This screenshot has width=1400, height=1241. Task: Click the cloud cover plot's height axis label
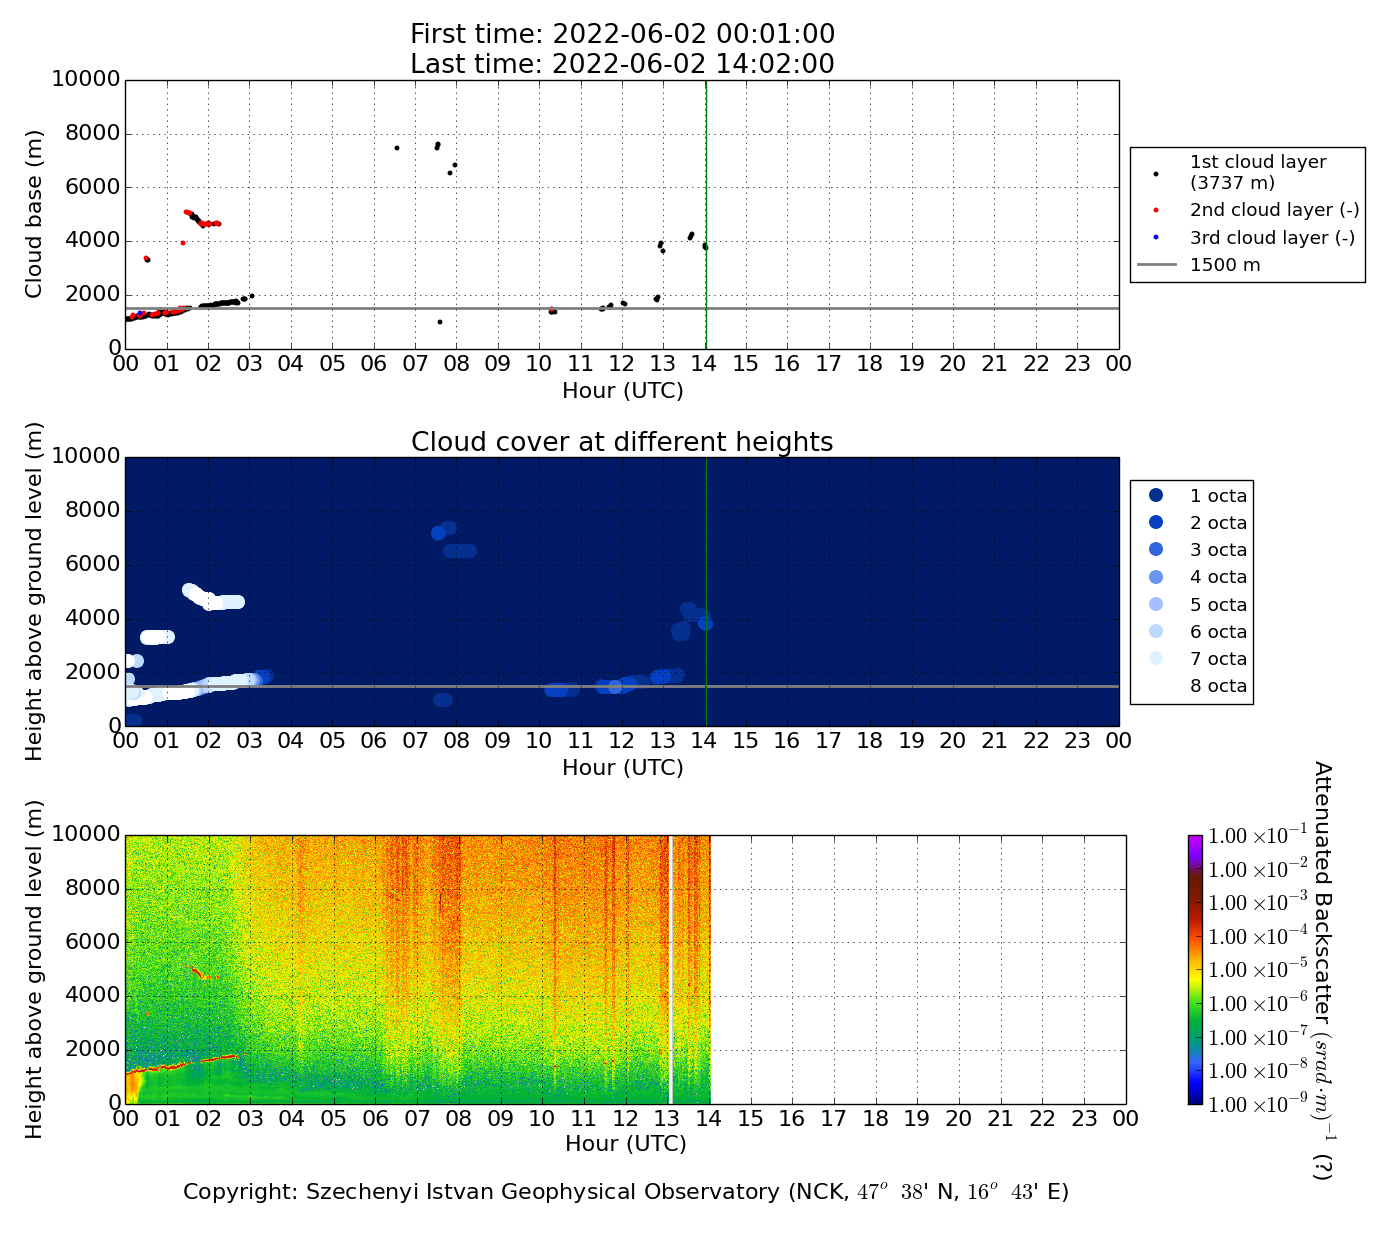(34, 591)
